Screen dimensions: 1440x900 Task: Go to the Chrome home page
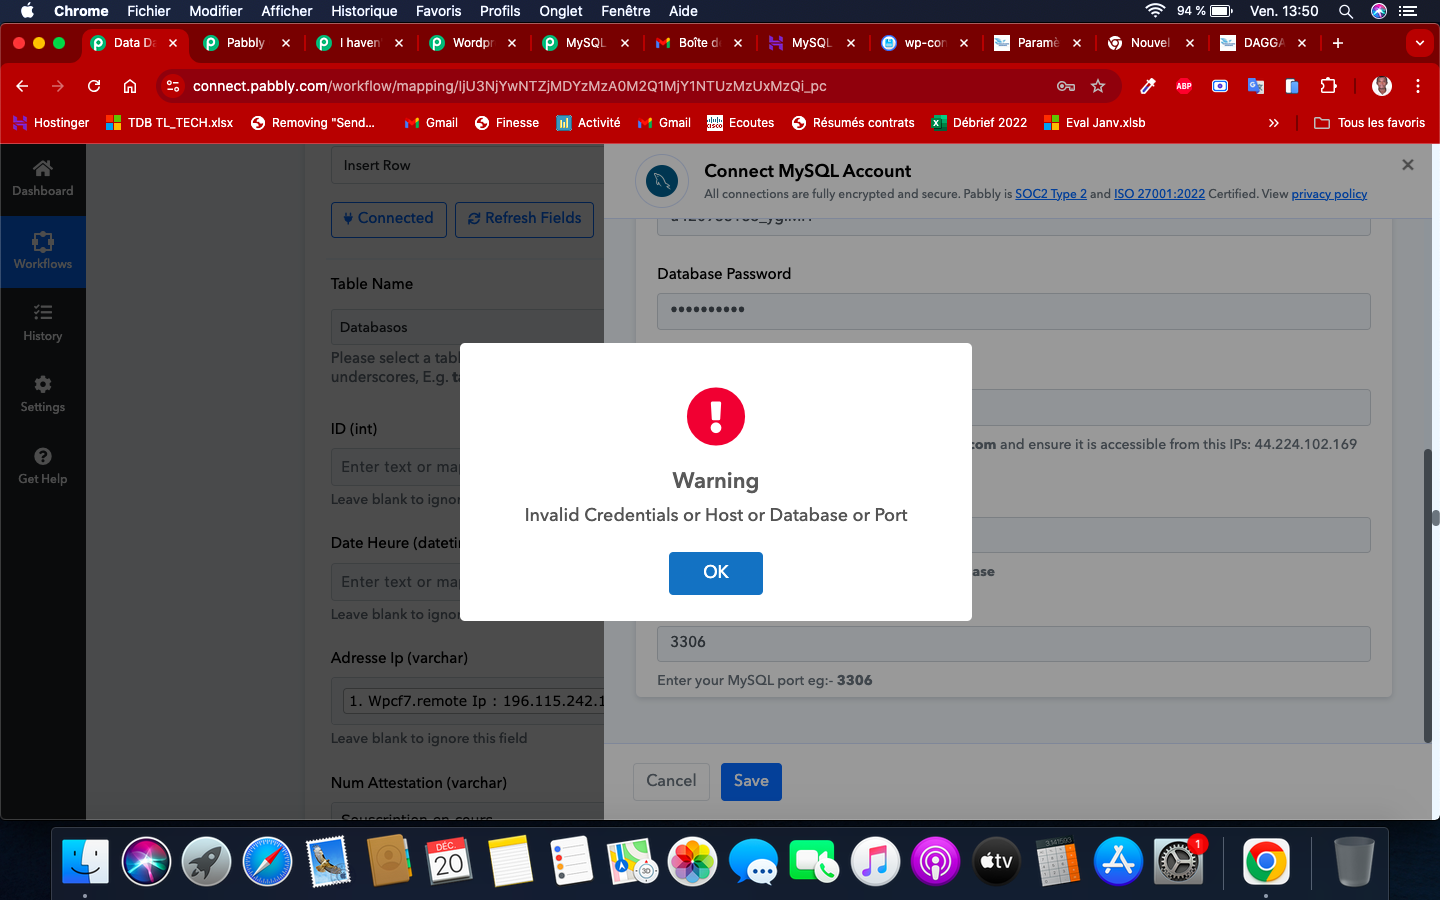(130, 86)
